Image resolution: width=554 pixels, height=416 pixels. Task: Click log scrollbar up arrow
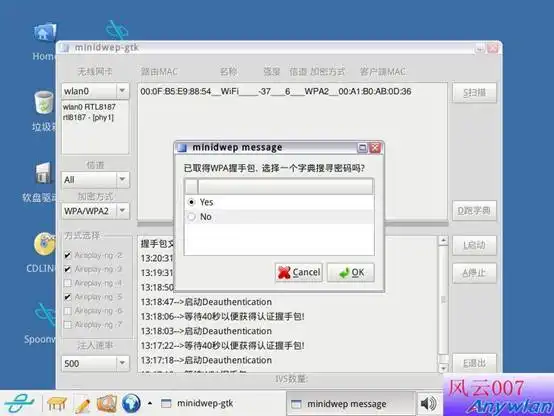click(x=443, y=241)
